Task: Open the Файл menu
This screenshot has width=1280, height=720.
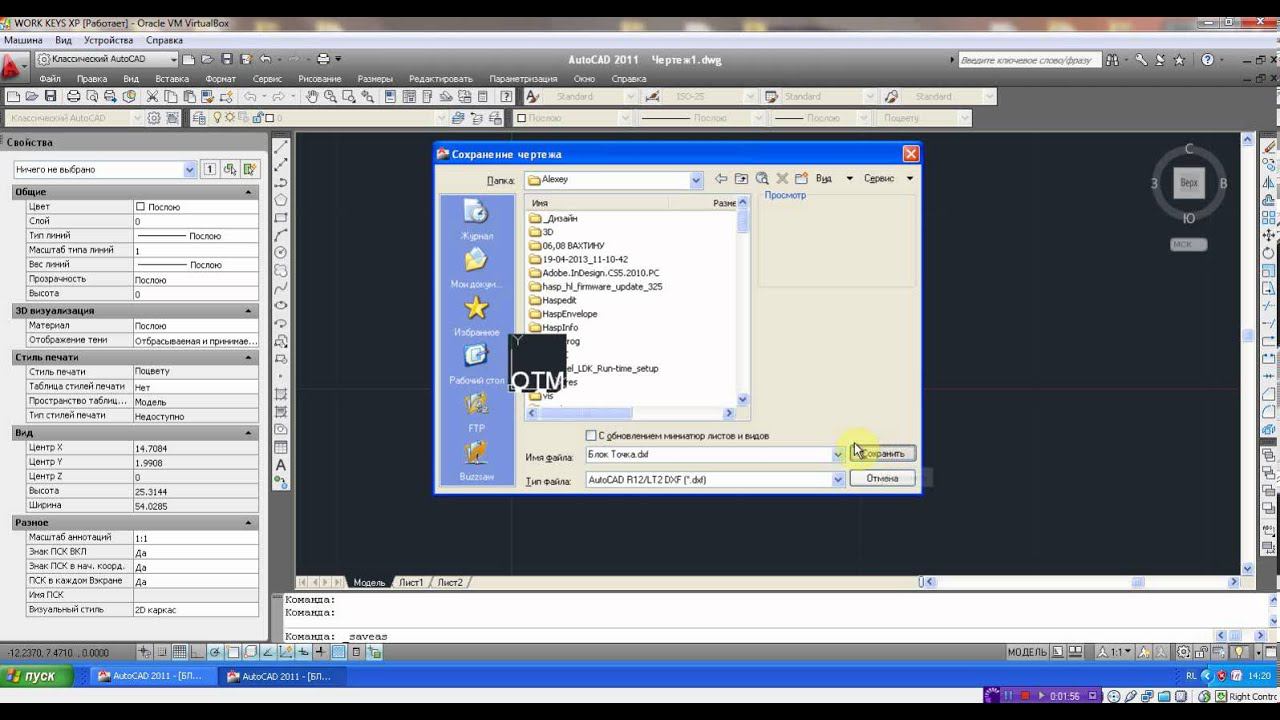Action: (x=50, y=79)
